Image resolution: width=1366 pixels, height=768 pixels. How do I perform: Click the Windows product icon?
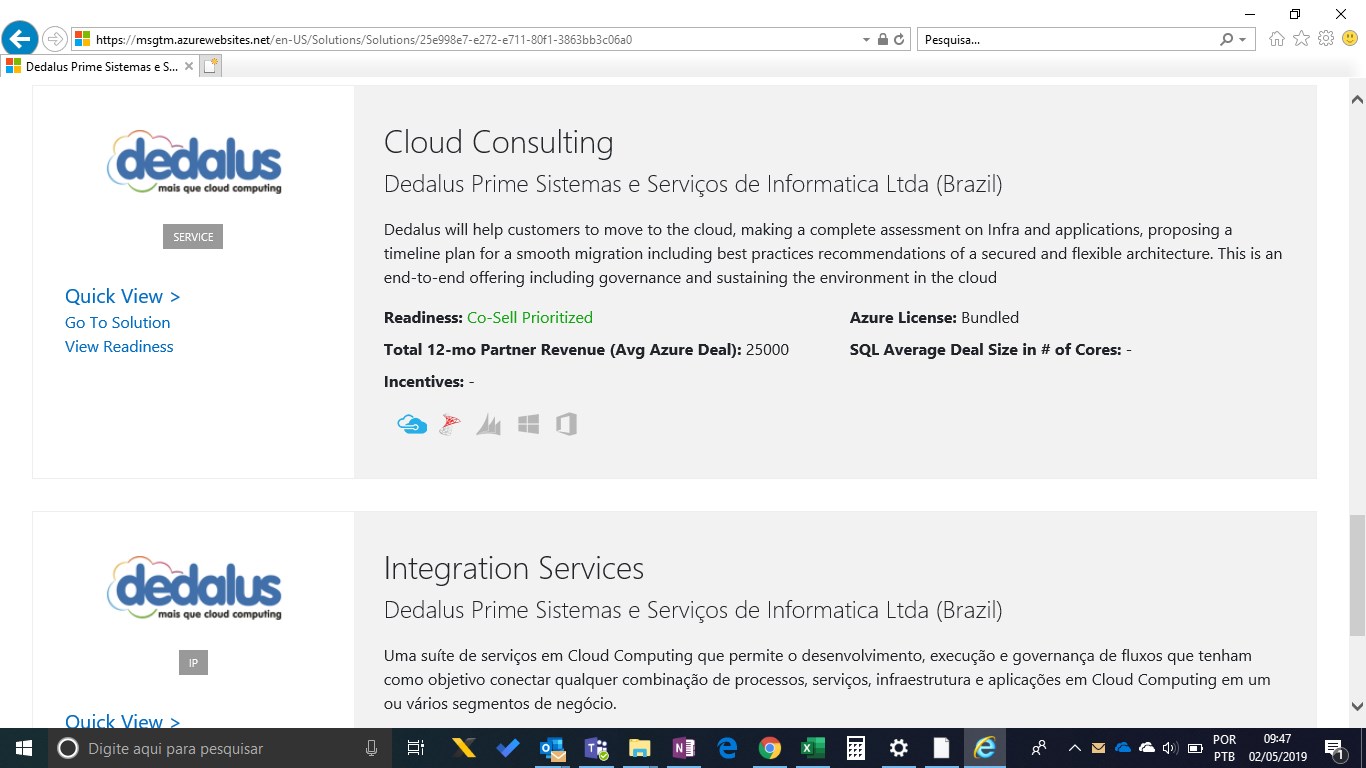point(528,424)
